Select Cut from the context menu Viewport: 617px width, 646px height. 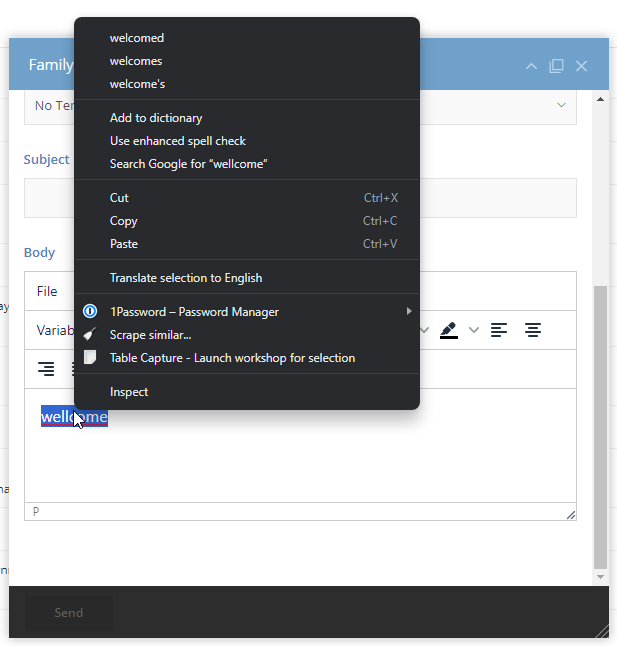(x=247, y=198)
